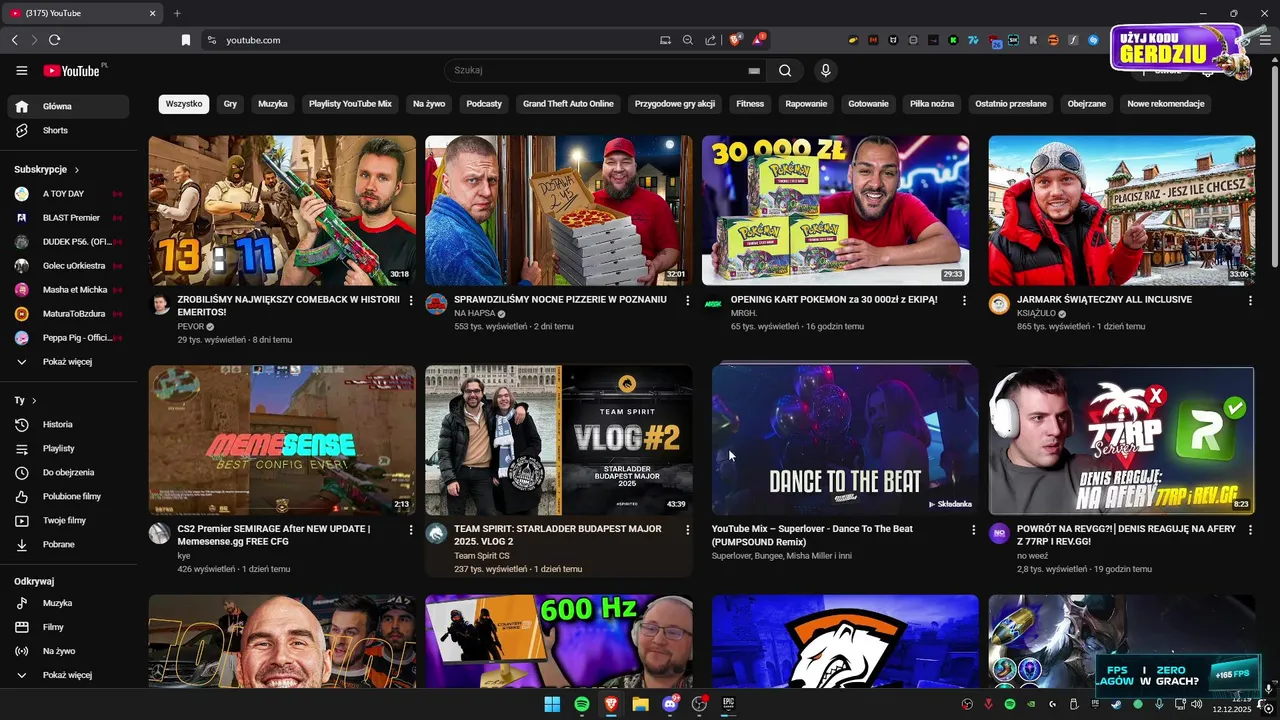
Task: Open three-dot menu for Dance To The Beat mix
Action: [974, 530]
